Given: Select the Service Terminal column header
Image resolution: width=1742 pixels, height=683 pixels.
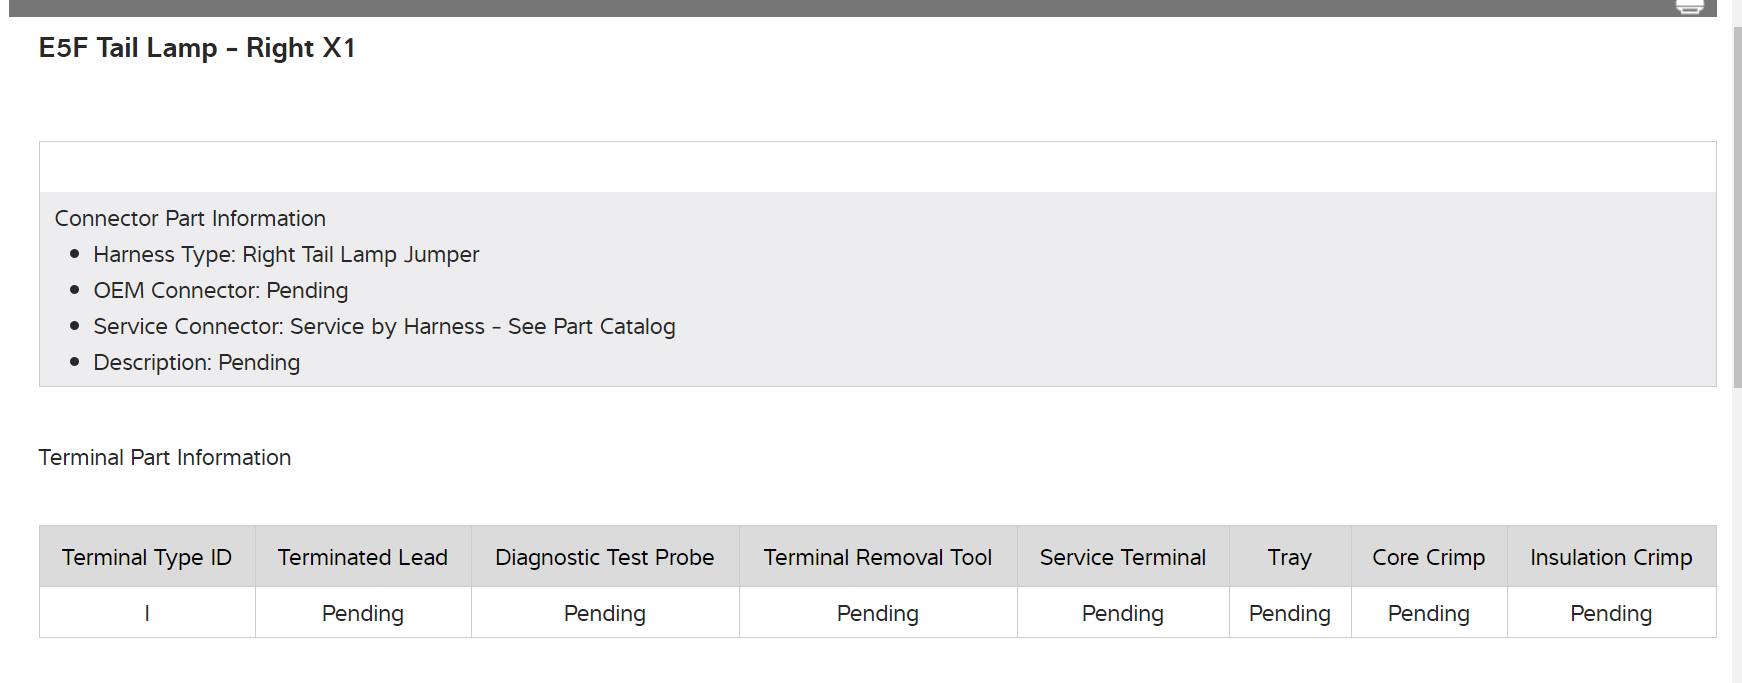Looking at the screenshot, I should (x=1123, y=557).
